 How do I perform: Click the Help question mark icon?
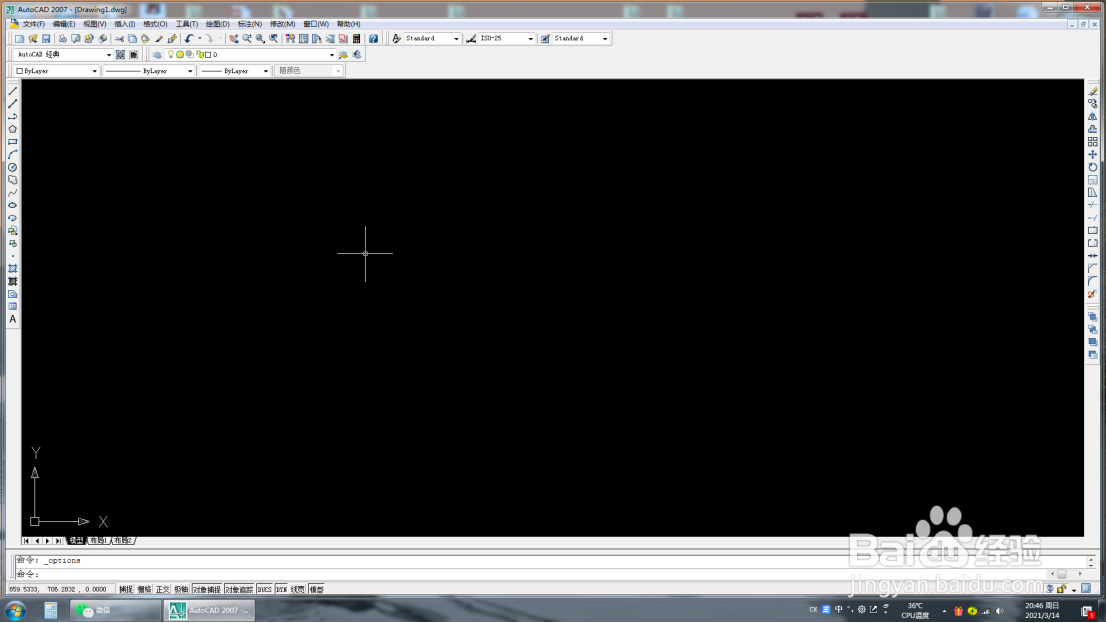click(373, 39)
